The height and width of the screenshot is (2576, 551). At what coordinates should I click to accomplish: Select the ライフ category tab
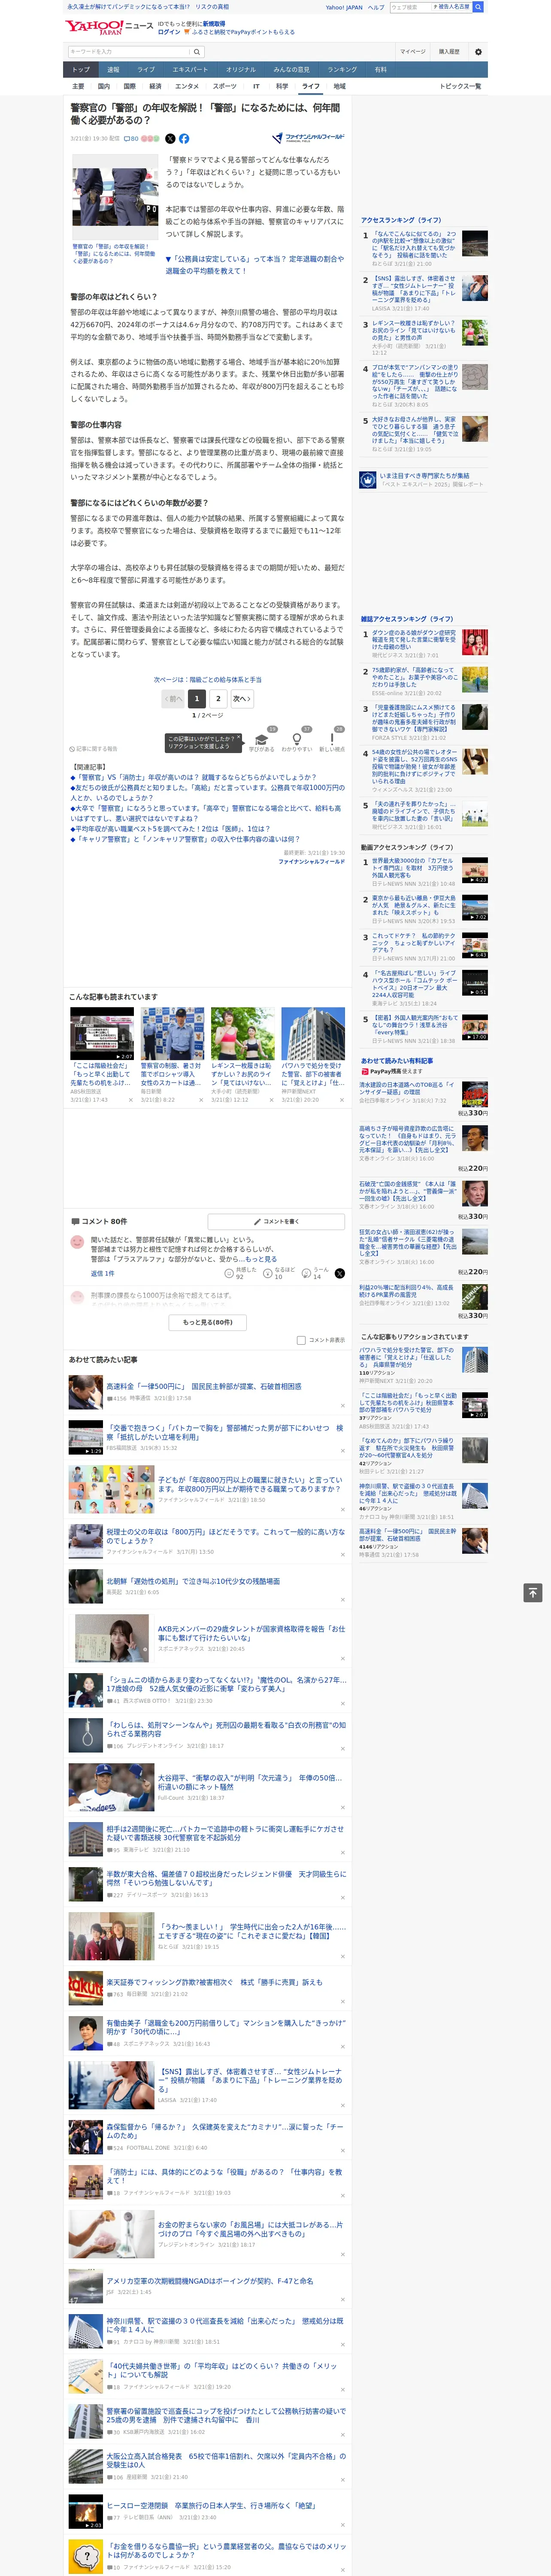[x=311, y=86]
